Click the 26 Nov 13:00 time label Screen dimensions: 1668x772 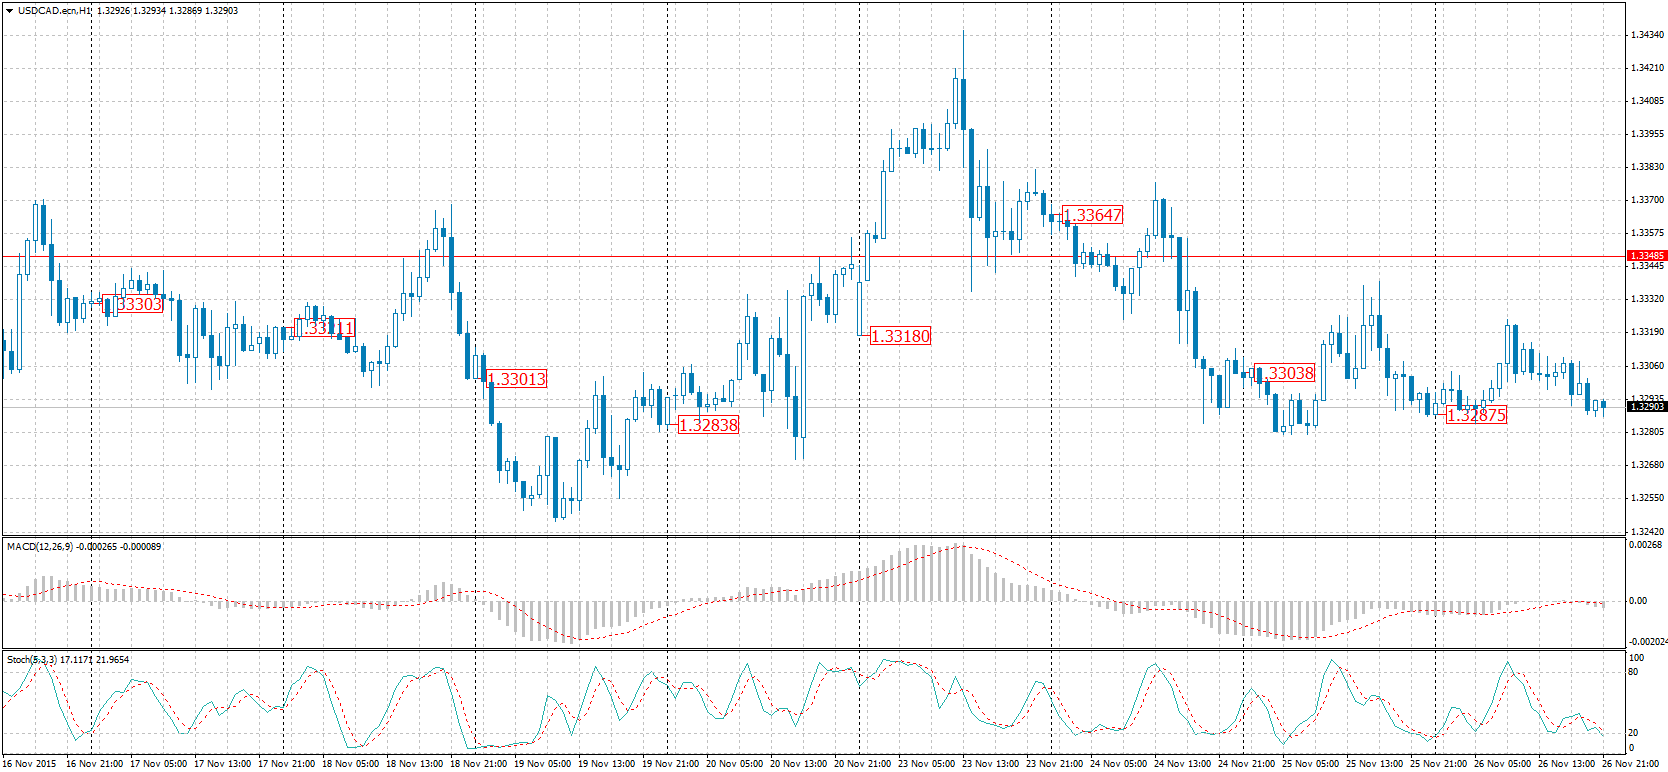click(1566, 764)
